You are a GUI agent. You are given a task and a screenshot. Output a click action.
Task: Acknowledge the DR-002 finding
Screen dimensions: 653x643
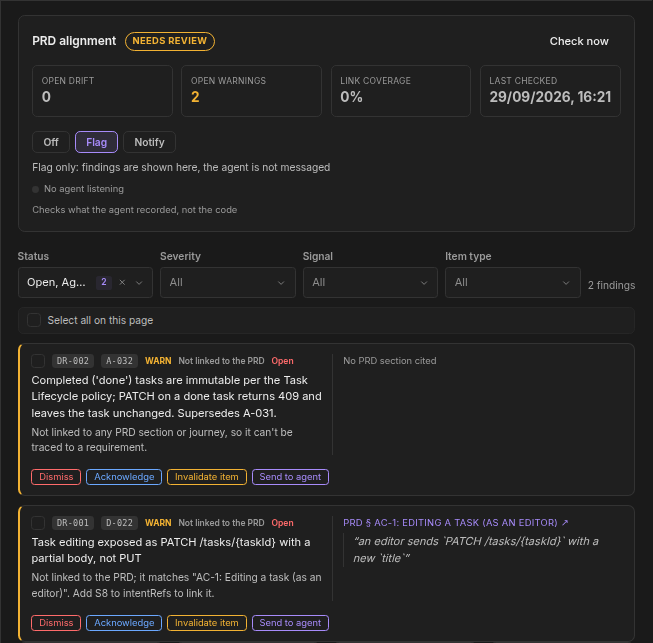(x=124, y=477)
